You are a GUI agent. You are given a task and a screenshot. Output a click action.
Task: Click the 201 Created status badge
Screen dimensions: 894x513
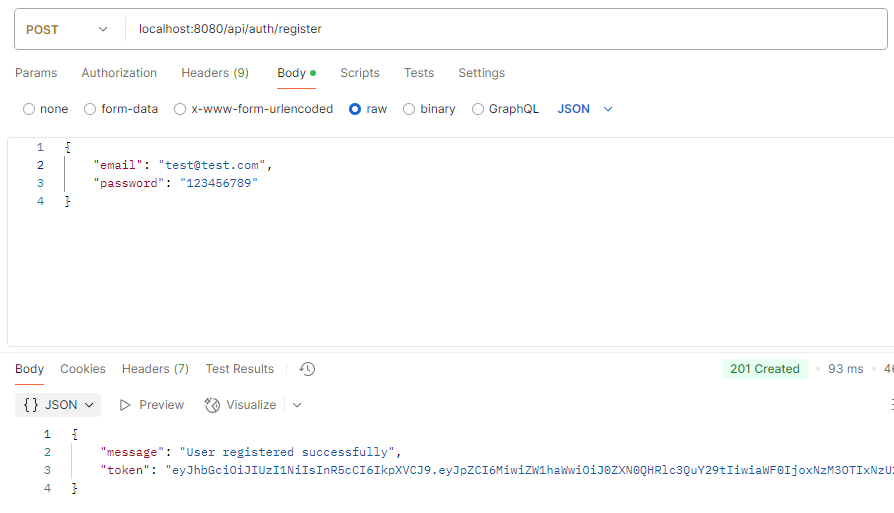click(x=765, y=369)
